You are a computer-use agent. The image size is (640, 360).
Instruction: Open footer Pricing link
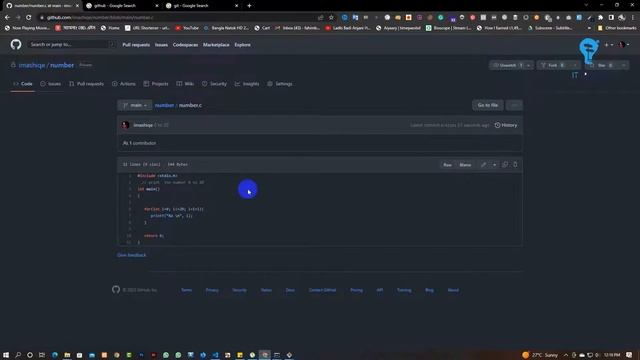pos(356,290)
